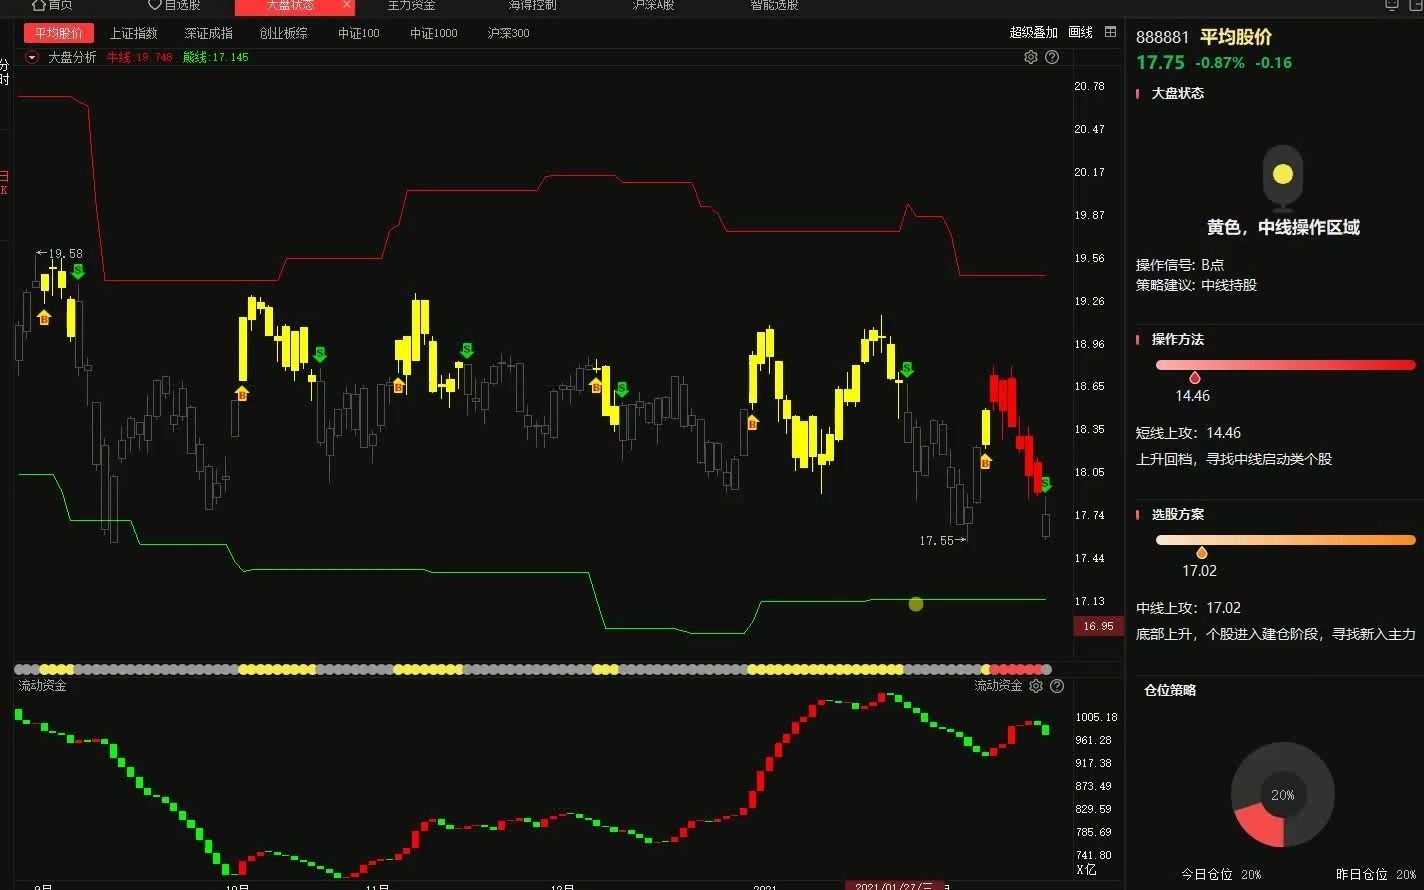
Task: Click the S signal in mid December
Action: (621, 389)
